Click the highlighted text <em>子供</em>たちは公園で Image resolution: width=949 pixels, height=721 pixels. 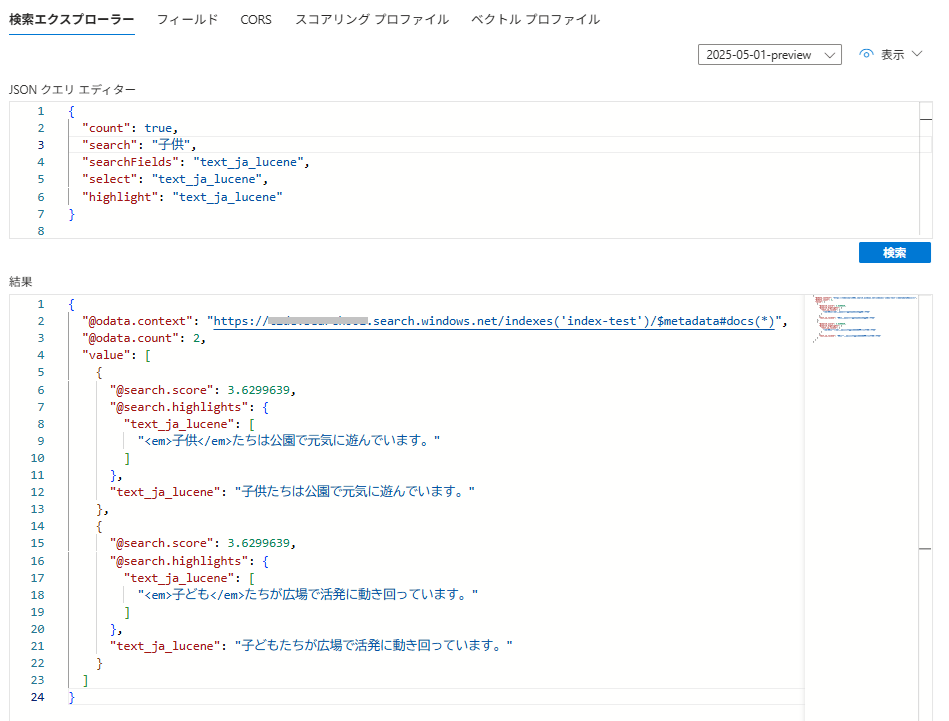click(289, 441)
